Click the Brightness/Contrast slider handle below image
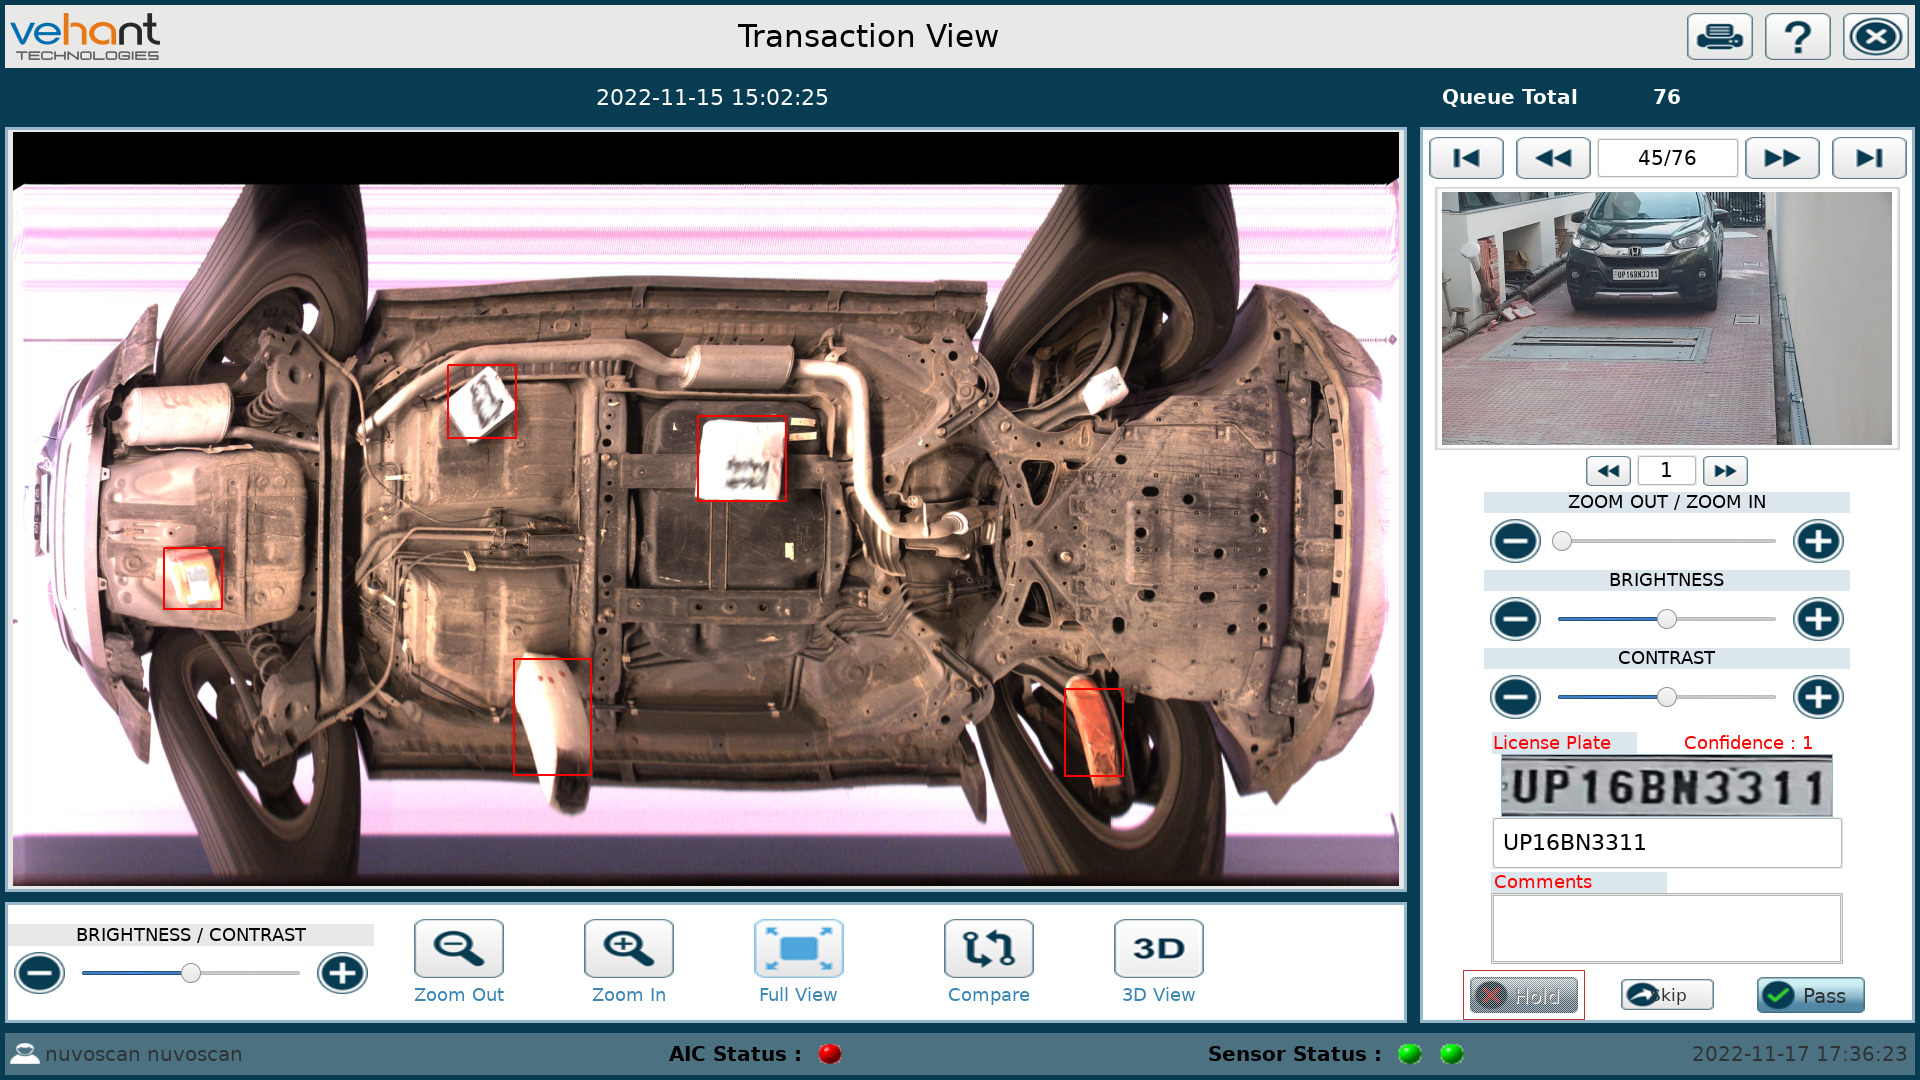Image resolution: width=1920 pixels, height=1080 pixels. (x=191, y=973)
